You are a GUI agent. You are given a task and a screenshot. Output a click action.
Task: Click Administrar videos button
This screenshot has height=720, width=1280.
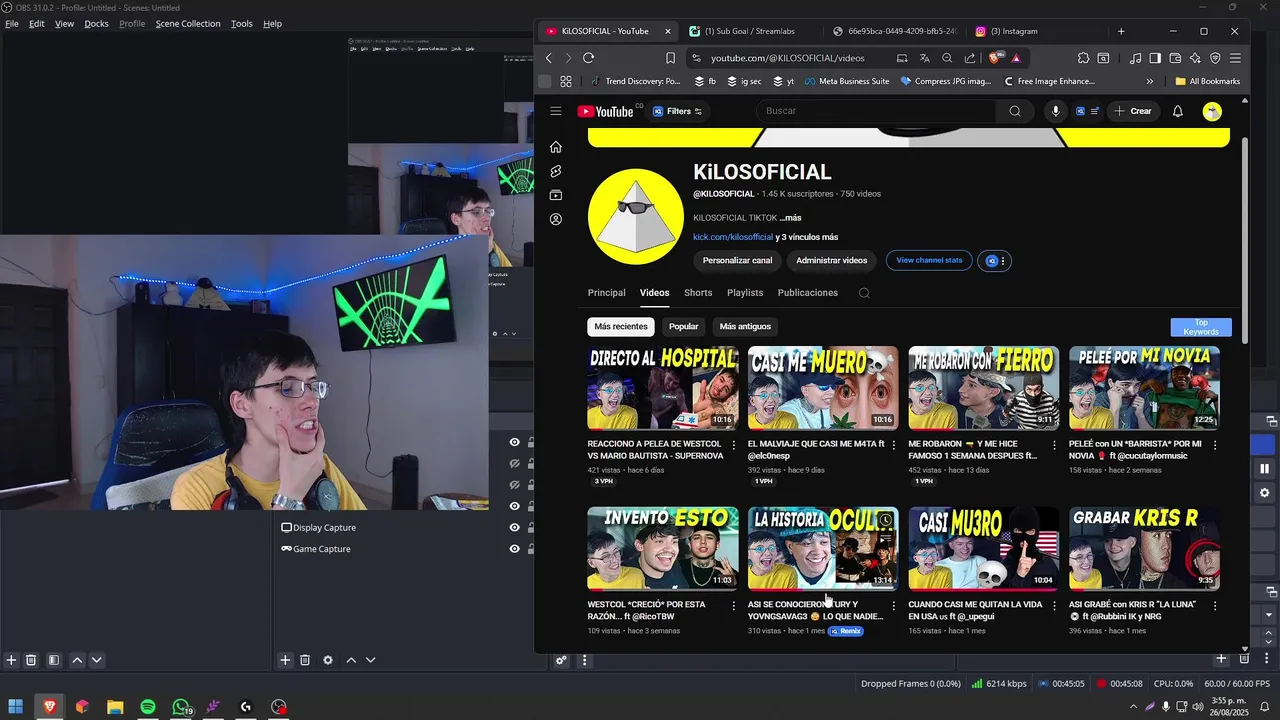point(832,260)
